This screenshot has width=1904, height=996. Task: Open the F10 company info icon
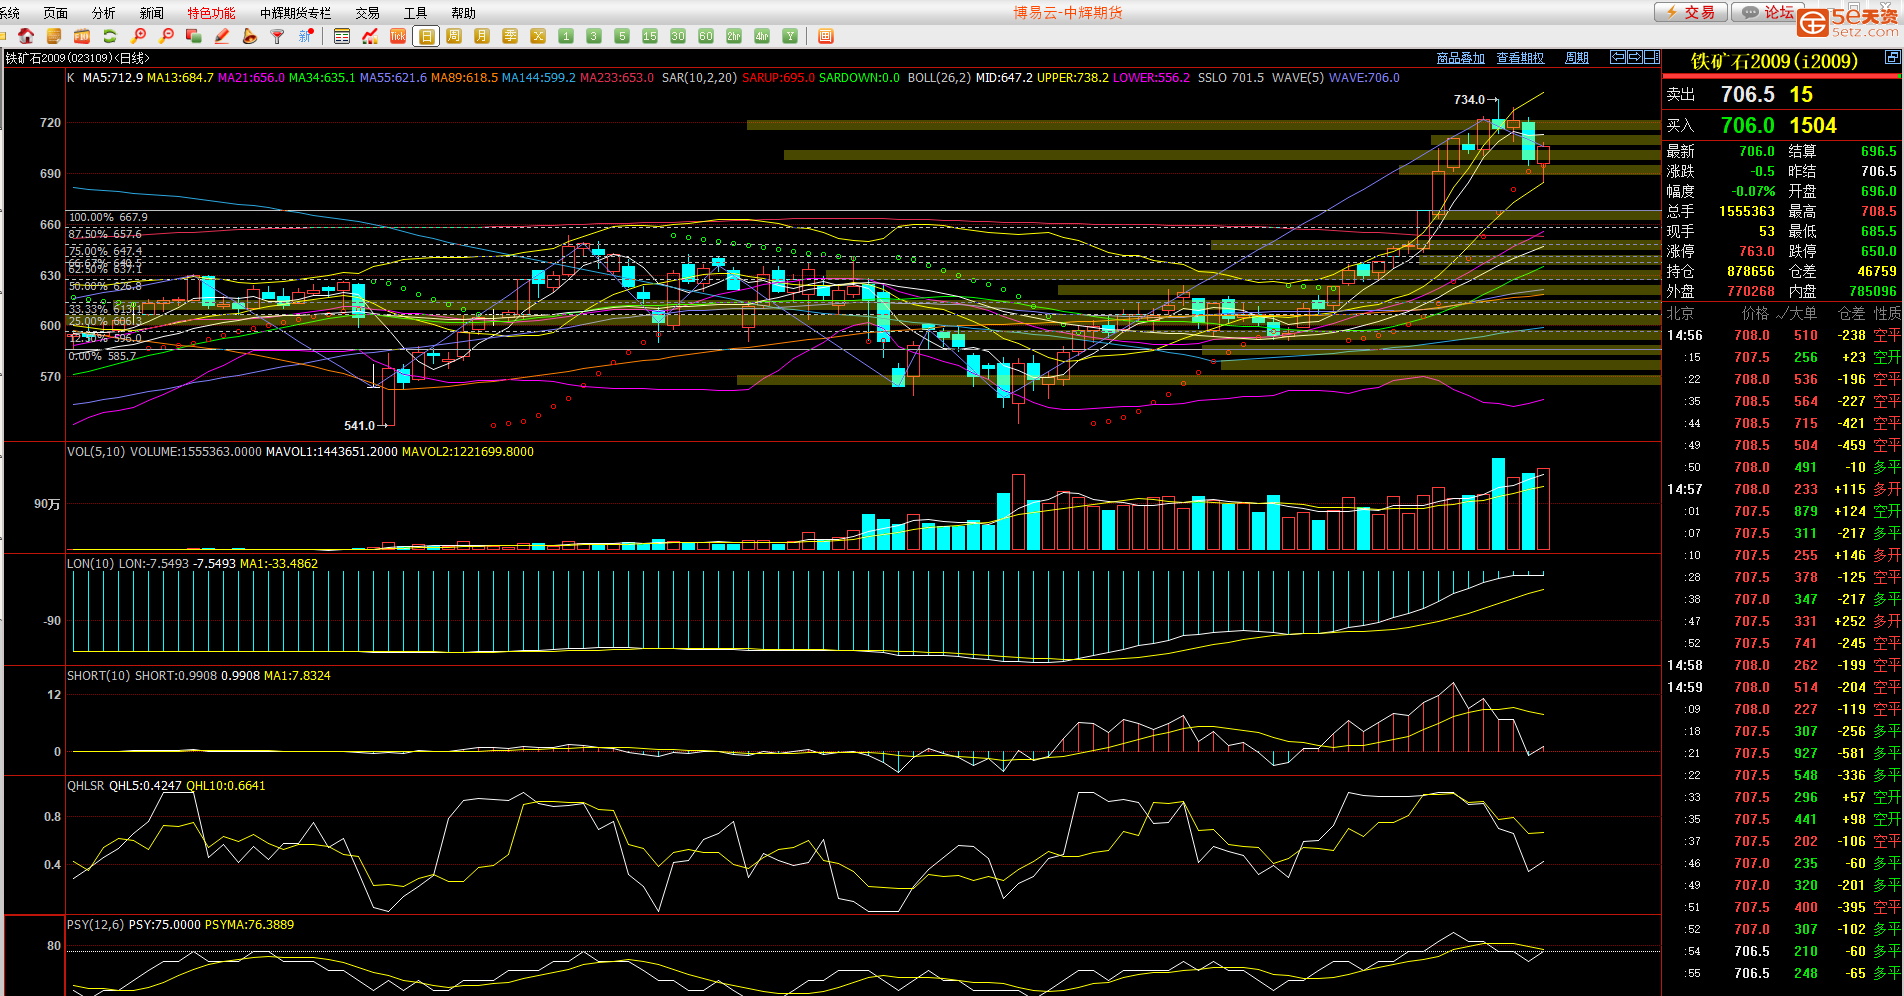point(82,36)
